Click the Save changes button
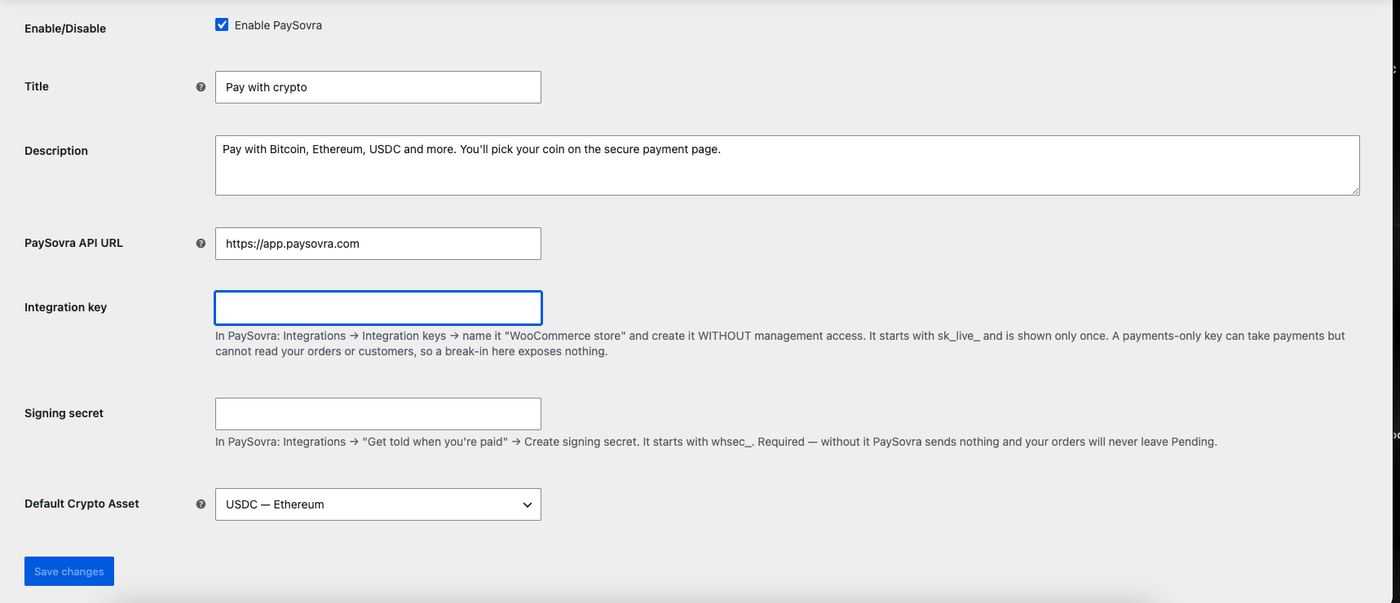This screenshot has width=1400, height=603. (x=69, y=571)
